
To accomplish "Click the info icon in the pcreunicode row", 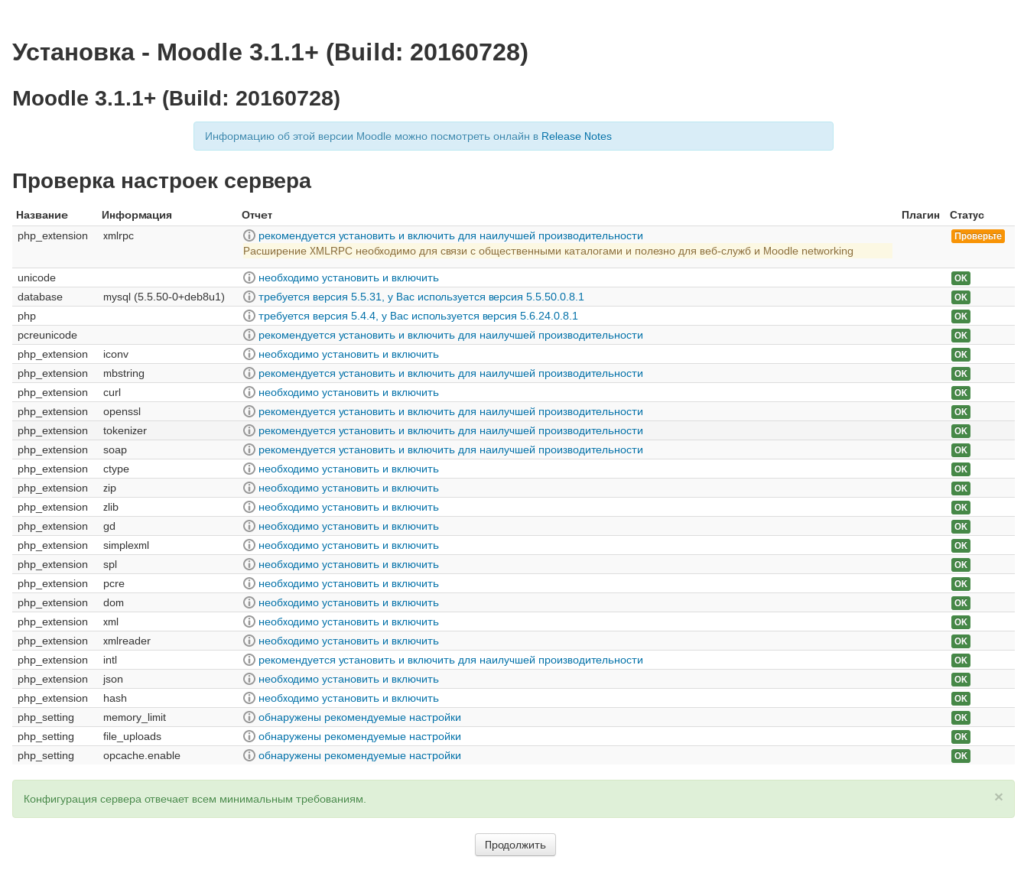I will point(249,335).
